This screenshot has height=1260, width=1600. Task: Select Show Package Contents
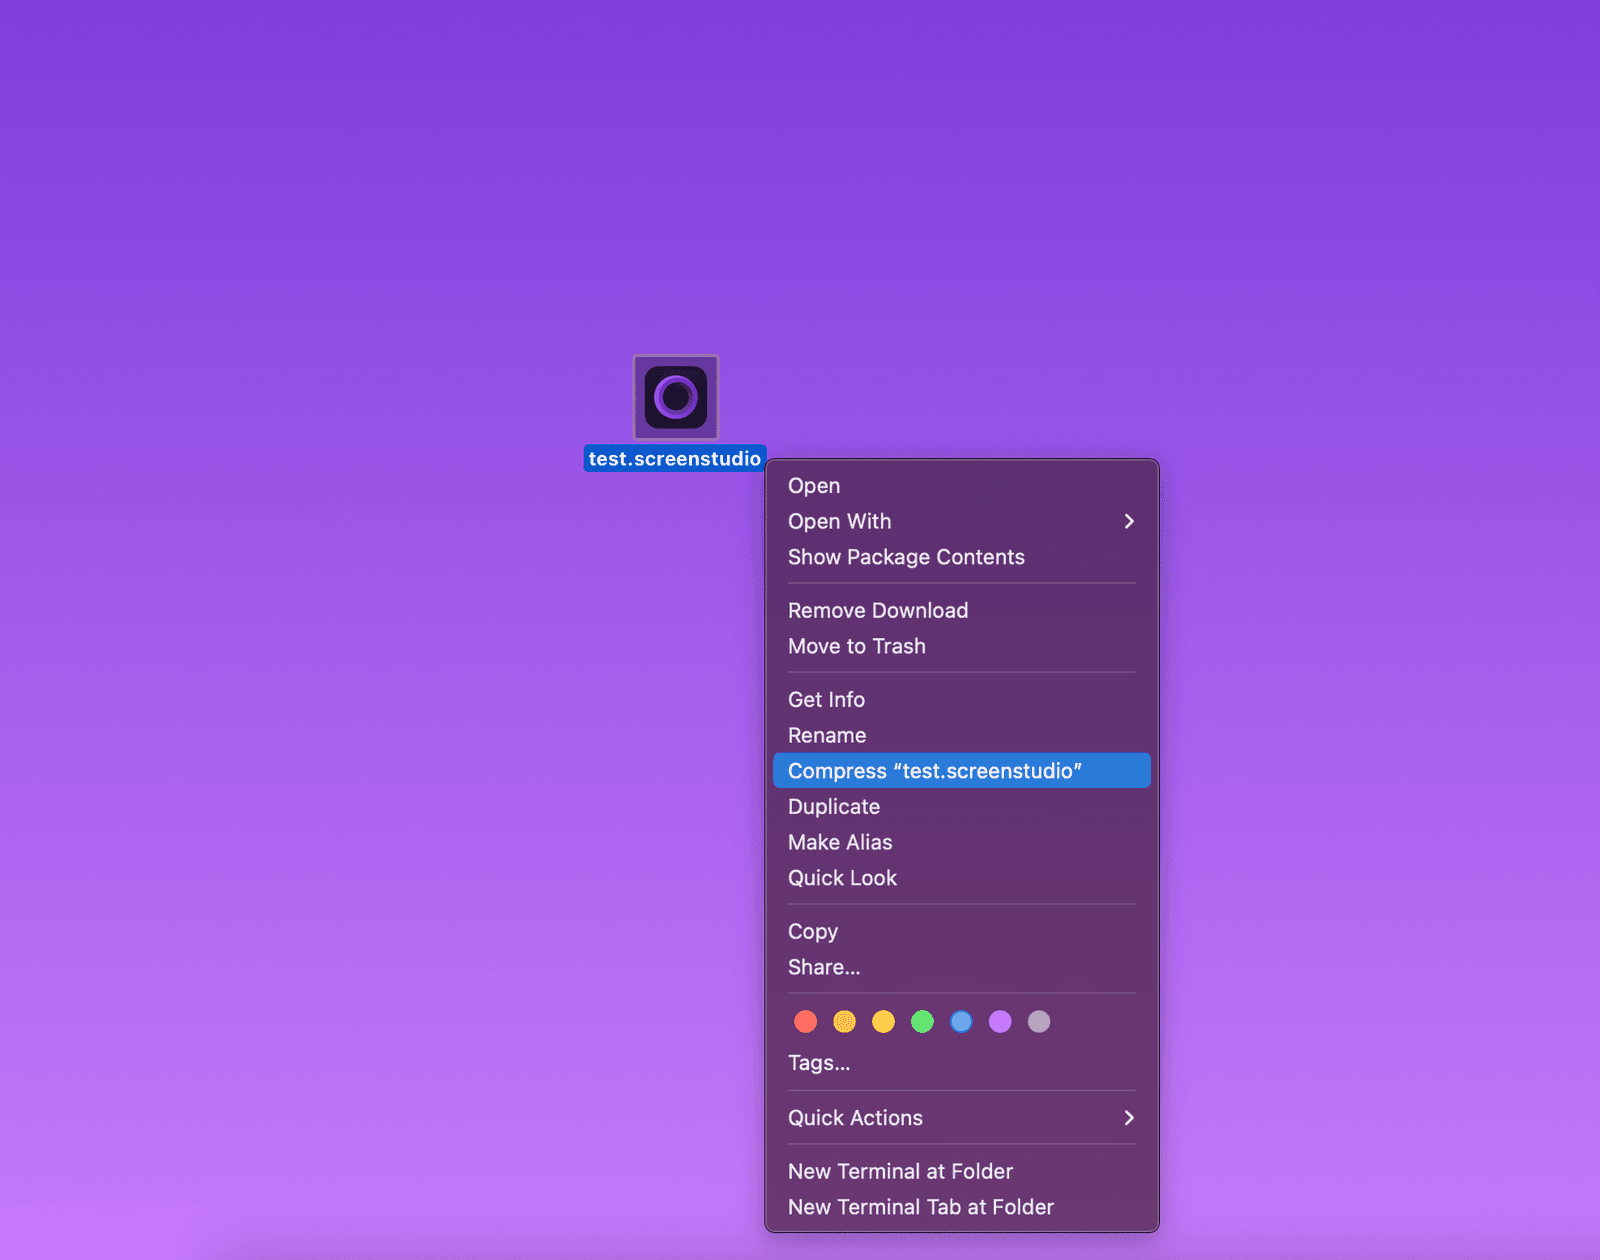click(906, 557)
